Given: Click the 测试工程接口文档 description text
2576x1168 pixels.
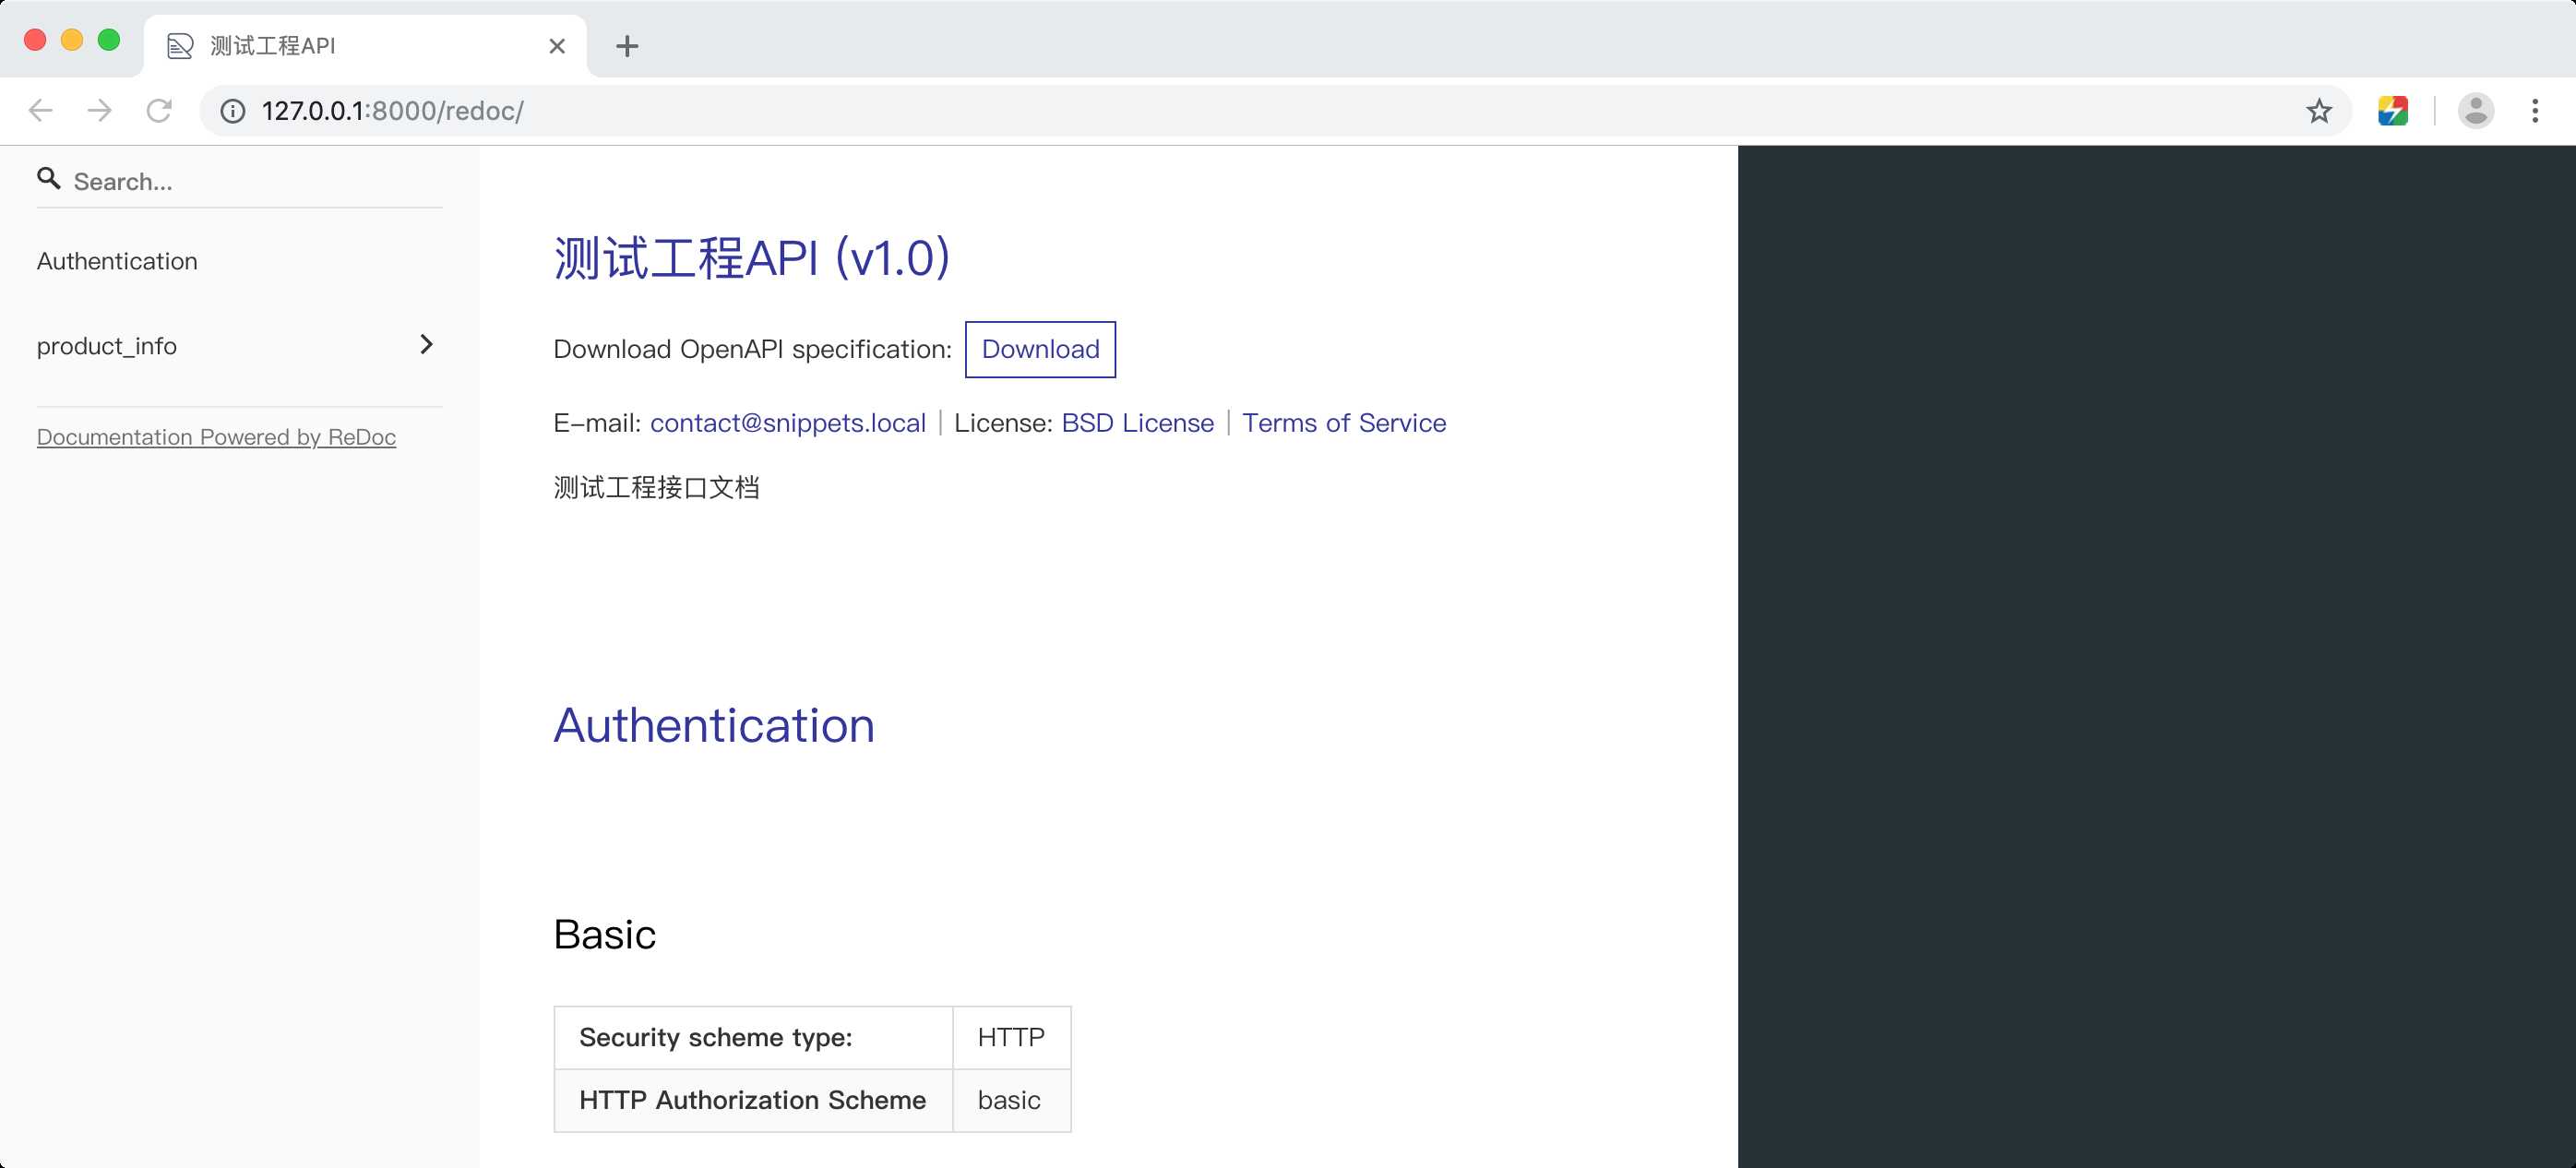Looking at the screenshot, I should tap(657, 488).
